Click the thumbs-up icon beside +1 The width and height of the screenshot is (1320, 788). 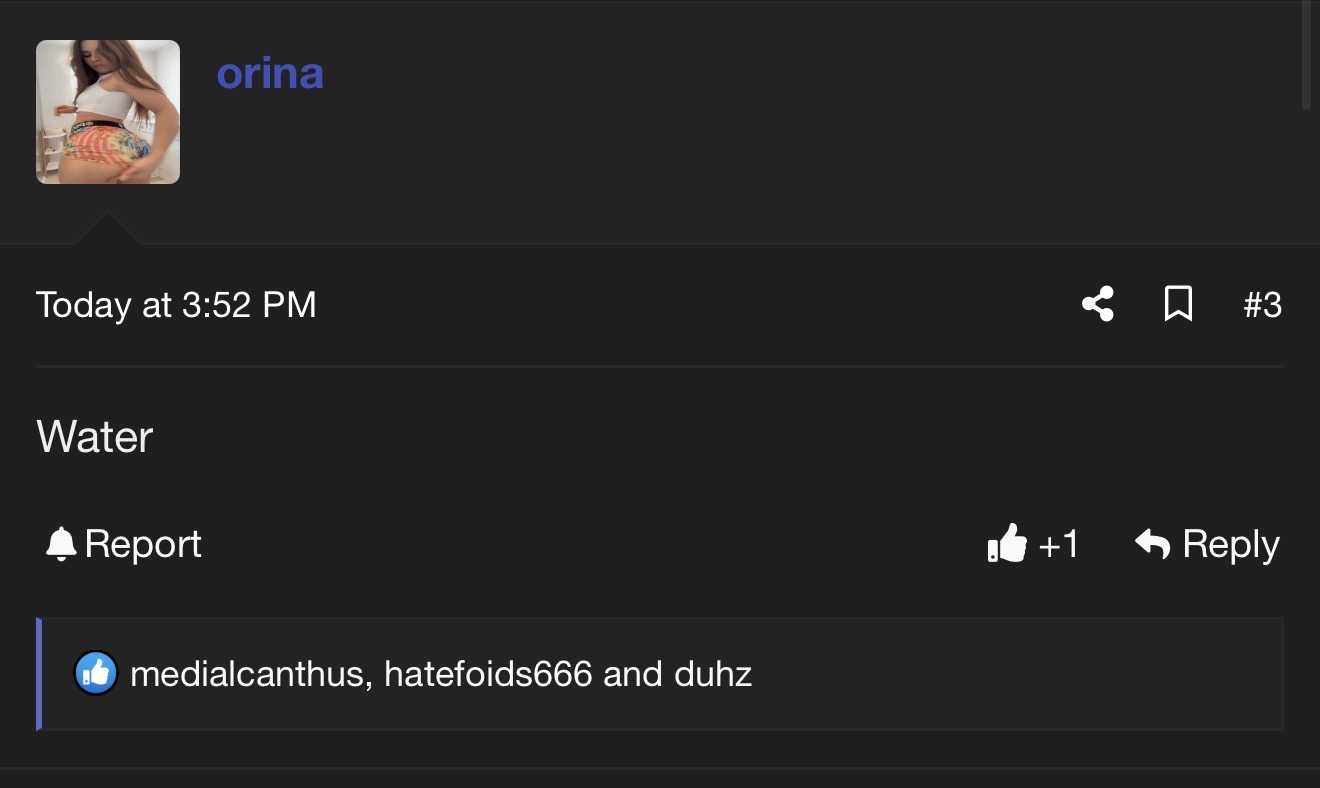coord(1007,544)
